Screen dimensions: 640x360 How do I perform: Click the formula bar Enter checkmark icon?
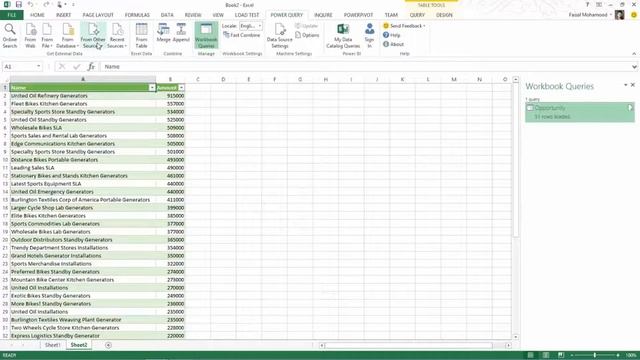(x=77, y=66)
